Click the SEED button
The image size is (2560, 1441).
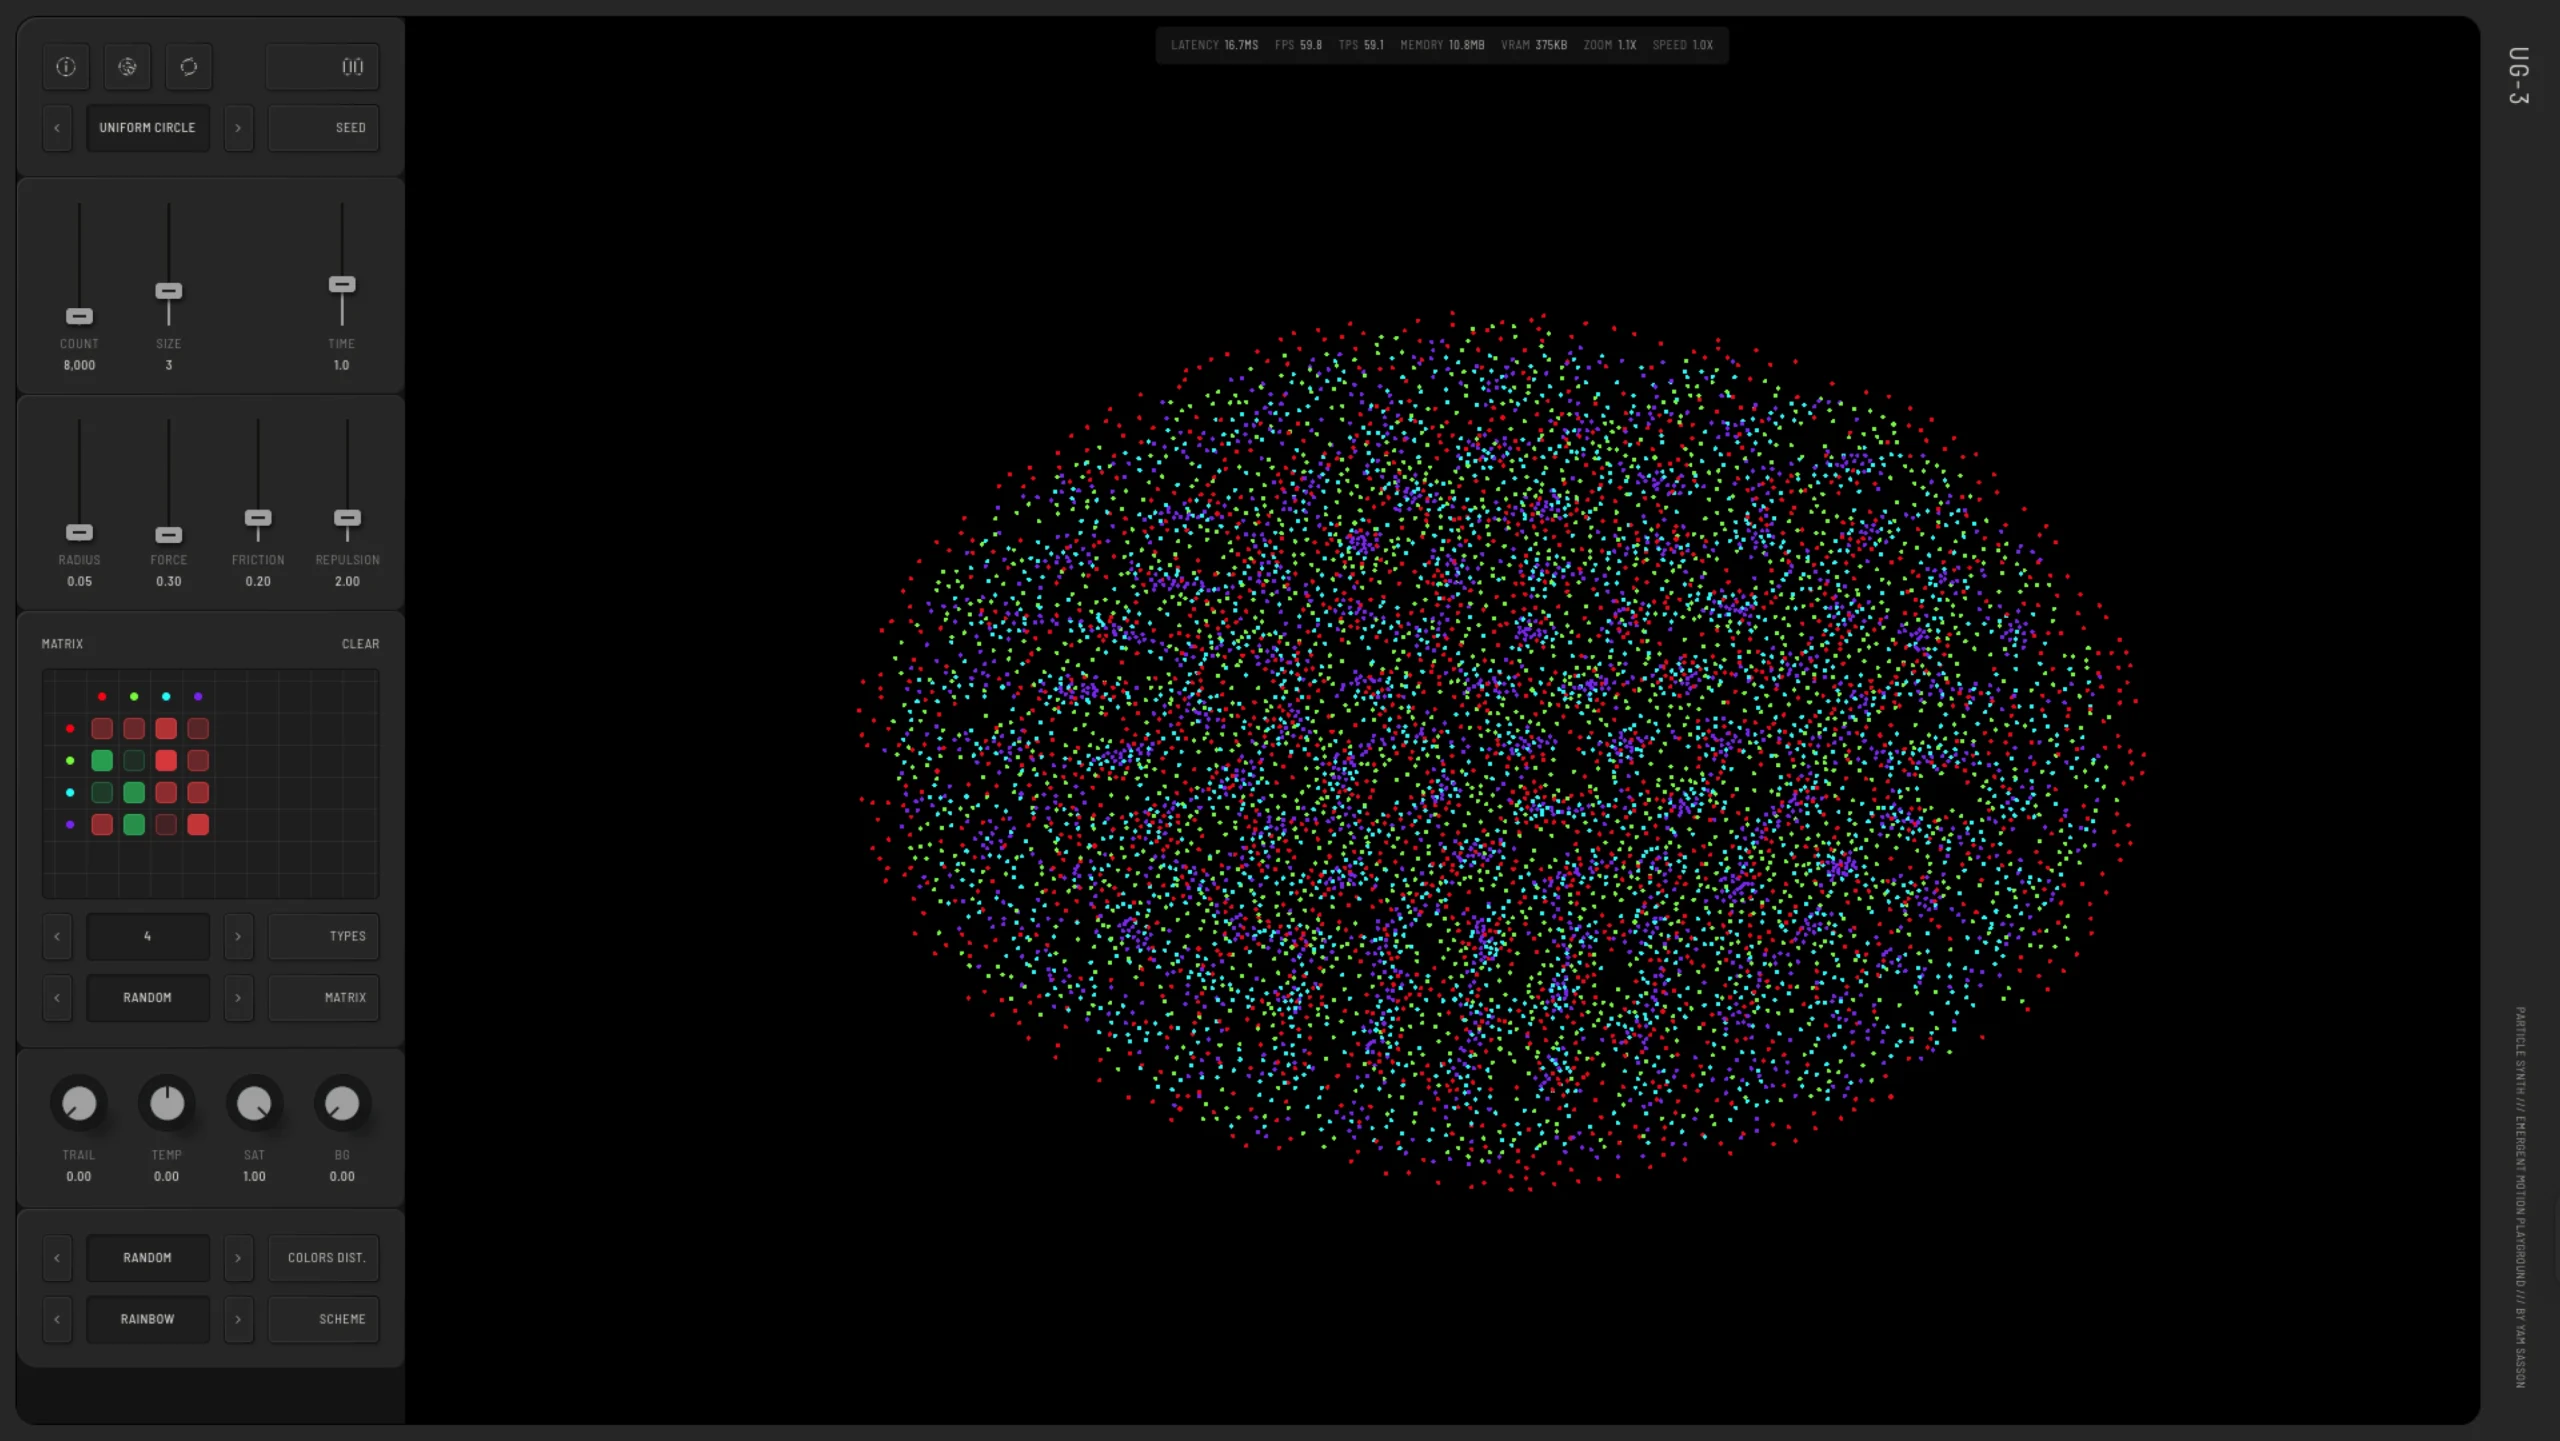[x=323, y=127]
